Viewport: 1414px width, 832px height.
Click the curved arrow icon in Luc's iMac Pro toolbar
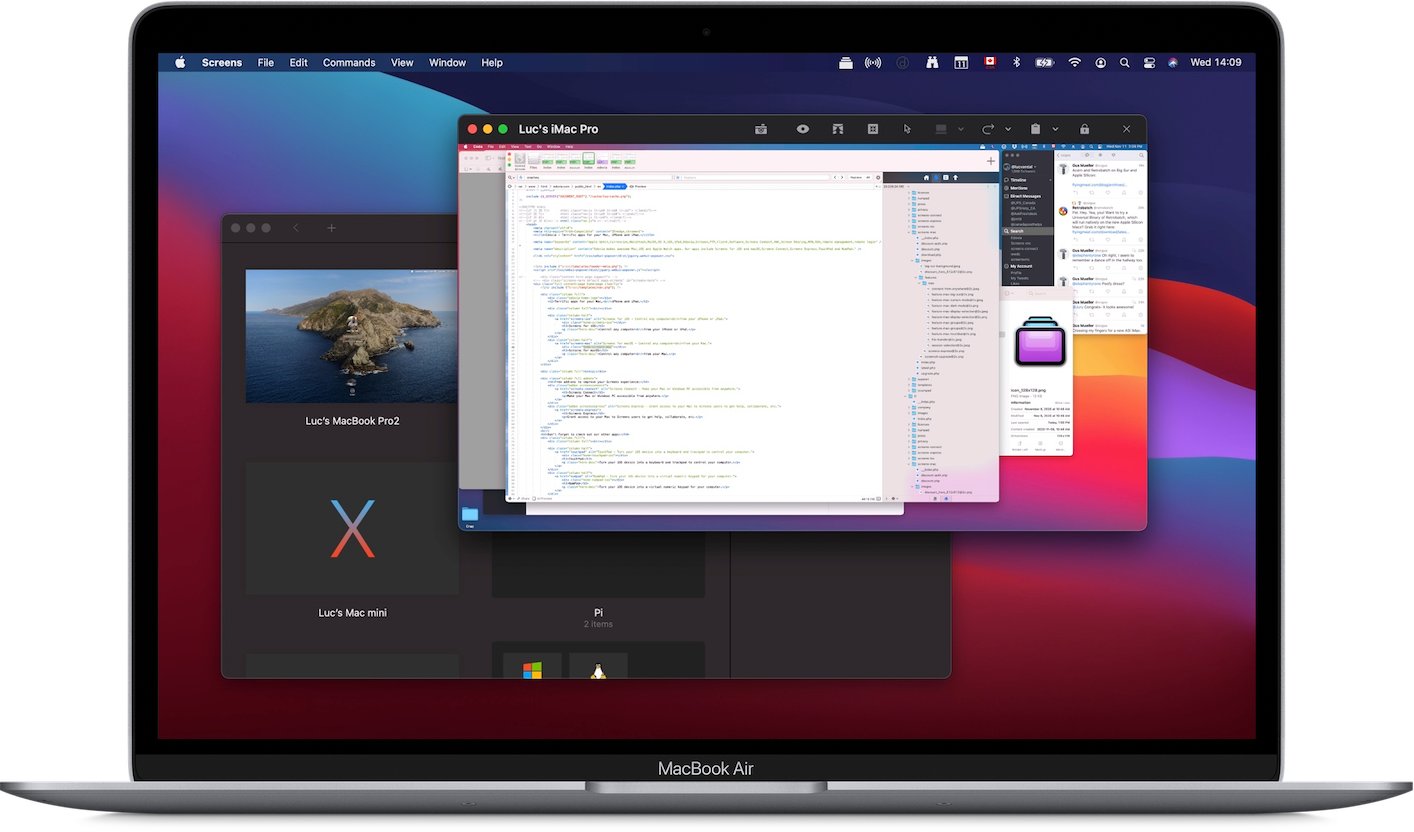pos(988,129)
